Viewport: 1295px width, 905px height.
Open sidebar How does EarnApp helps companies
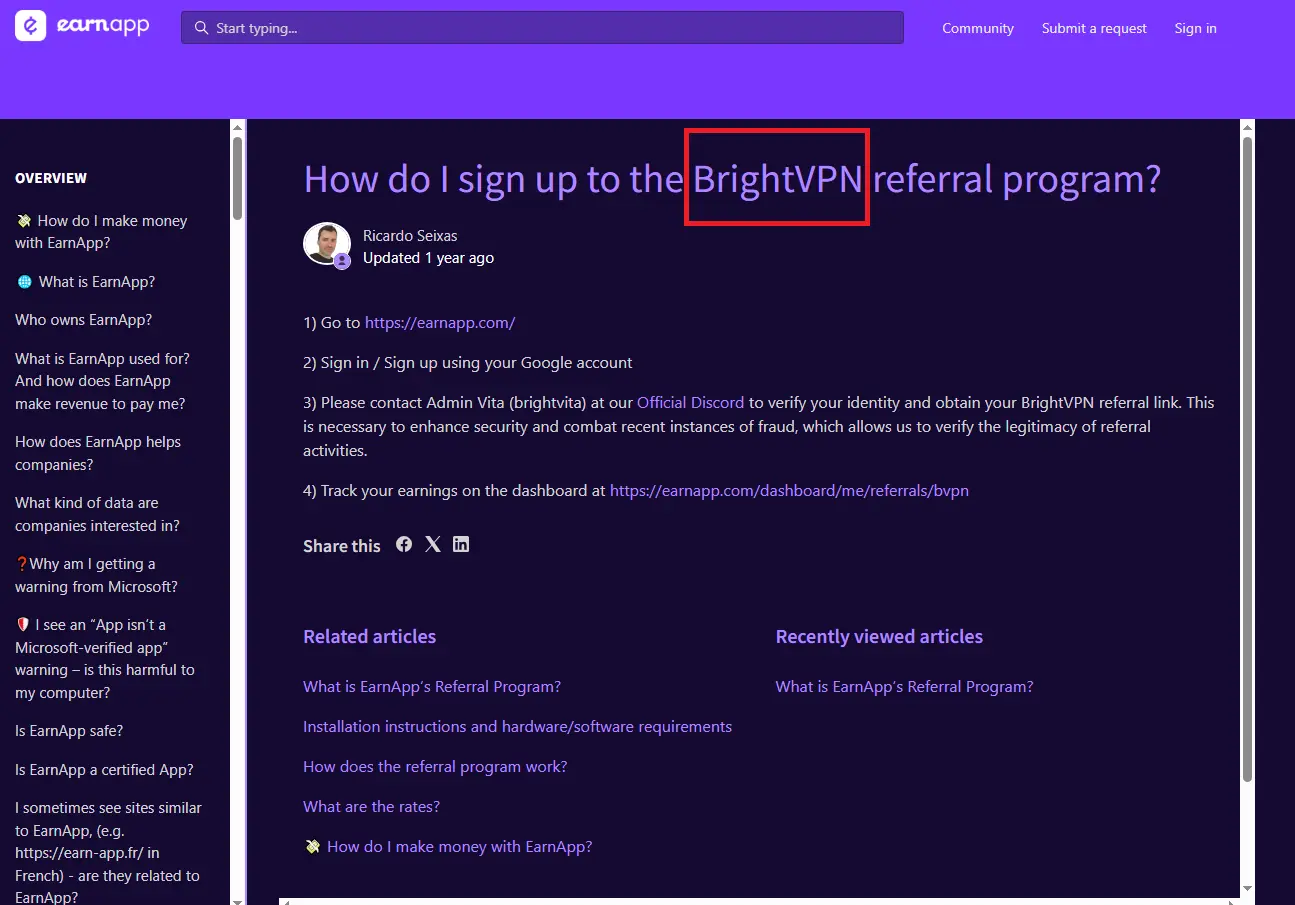pos(98,453)
